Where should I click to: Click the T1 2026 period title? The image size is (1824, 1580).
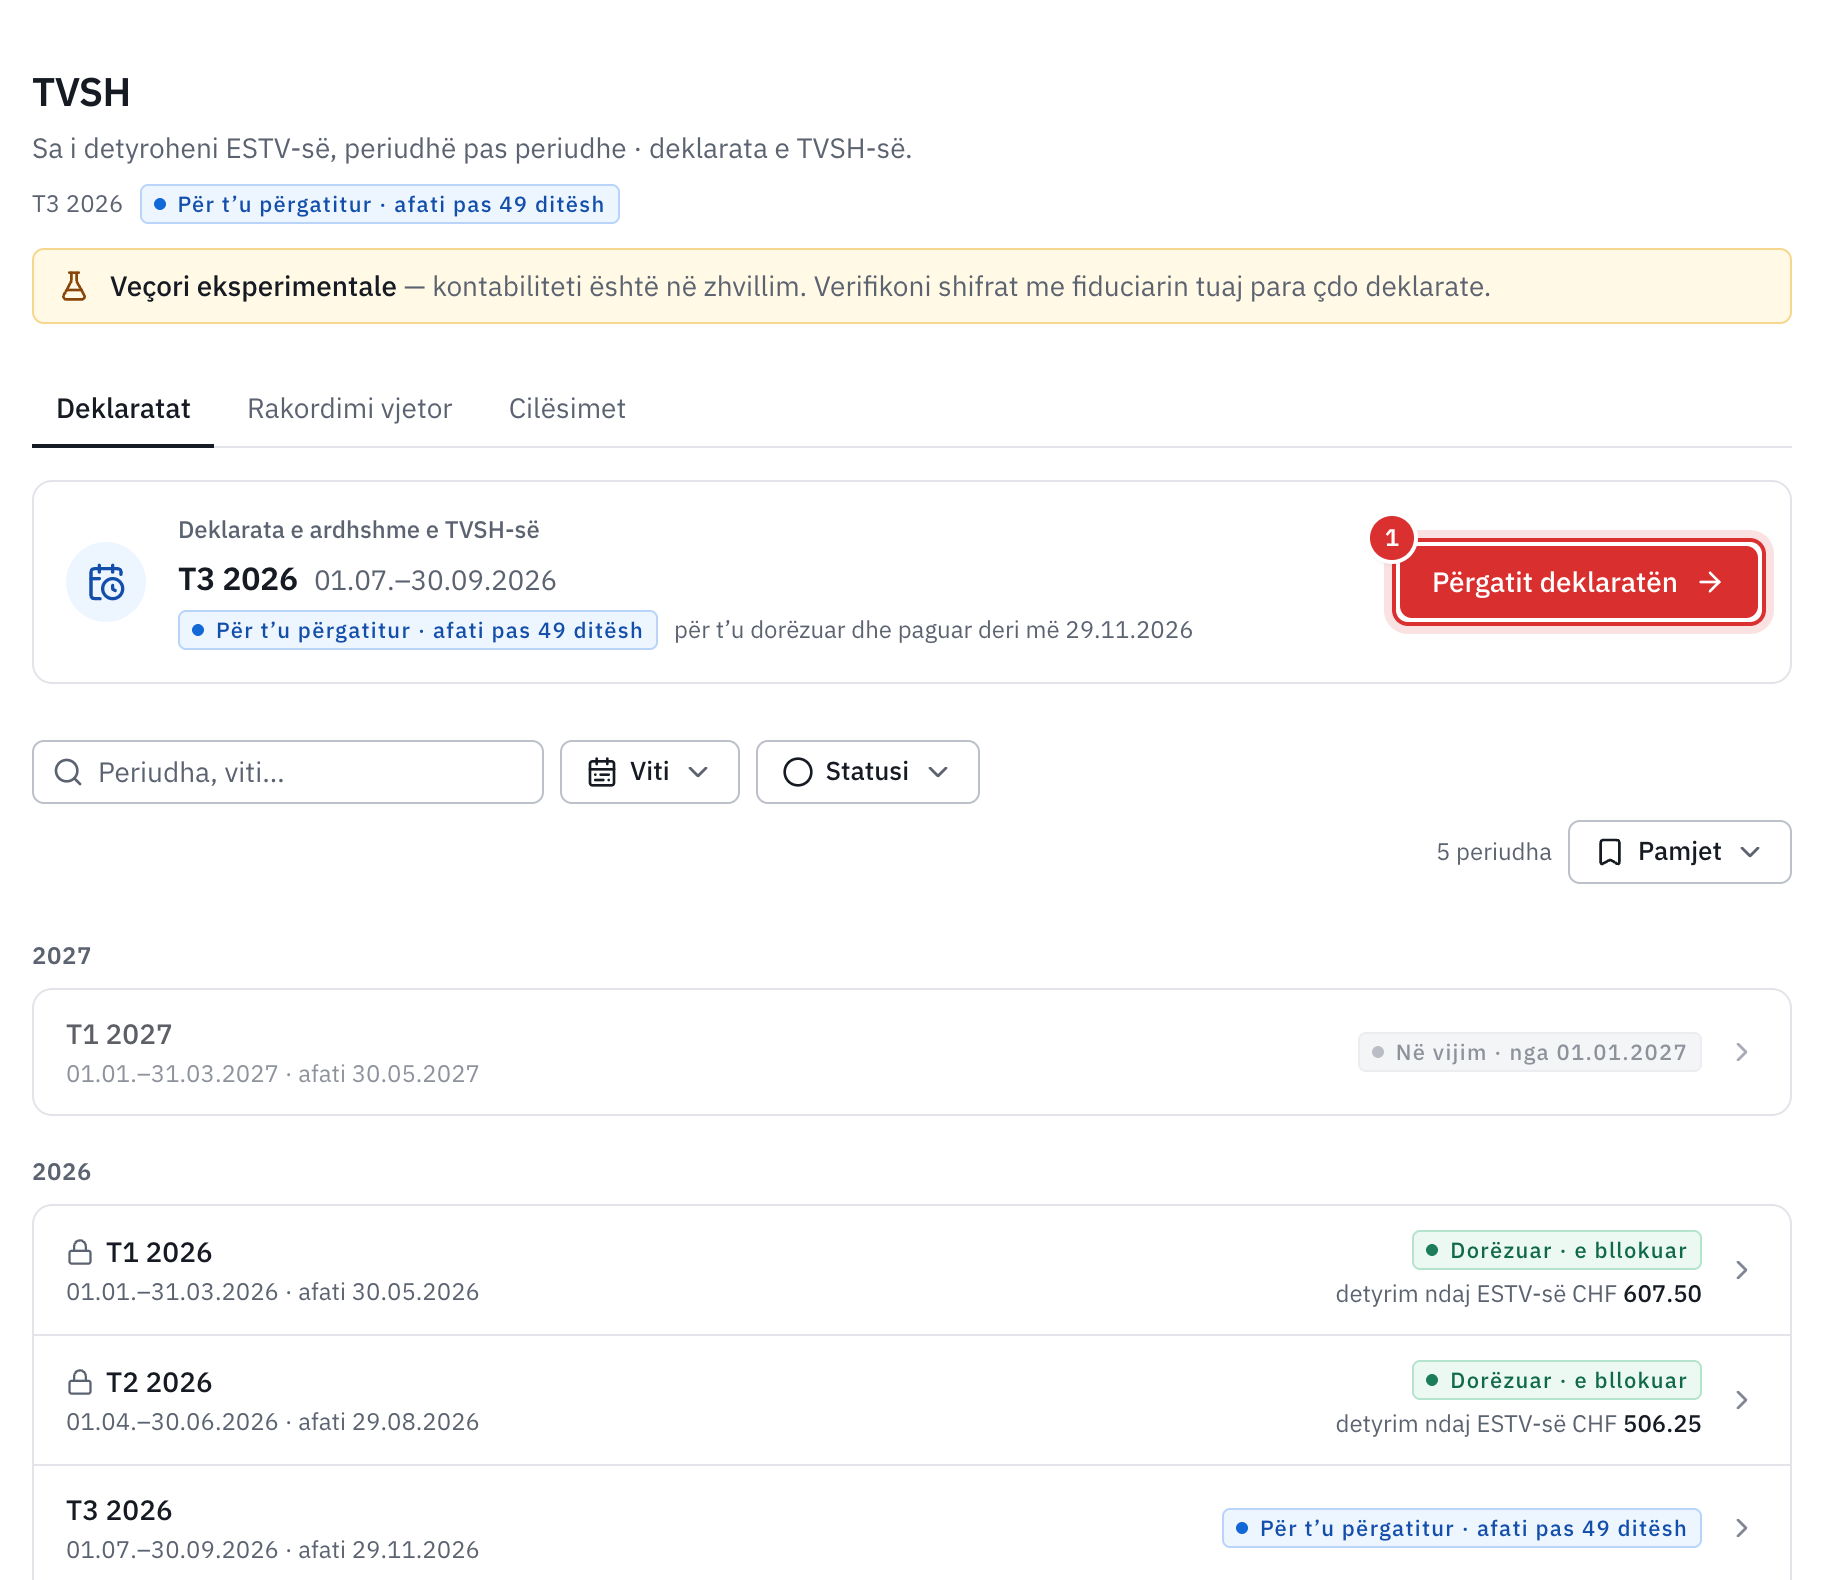pyautogui.click(x=159, y=1252)
